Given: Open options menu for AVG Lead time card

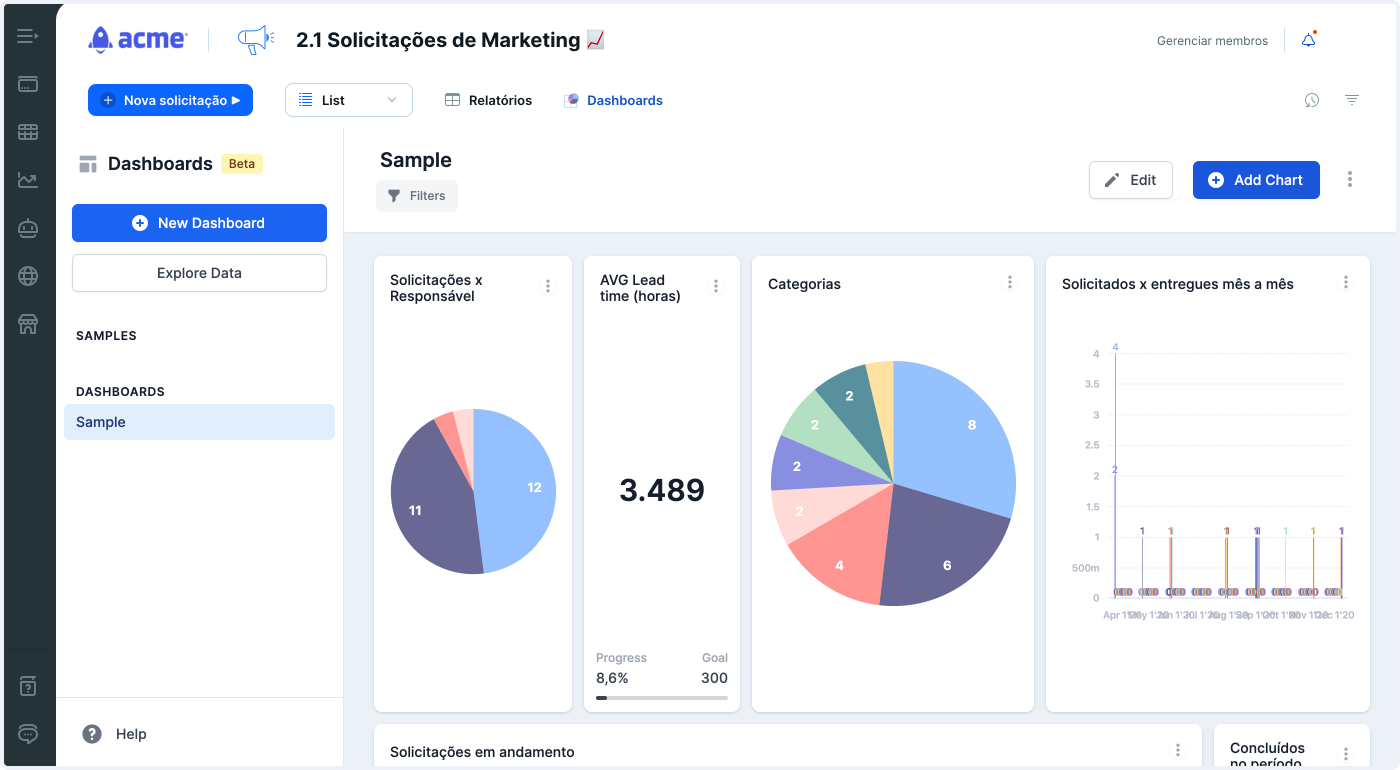Looking at the screenshot, I should click(x=716, y=286).
